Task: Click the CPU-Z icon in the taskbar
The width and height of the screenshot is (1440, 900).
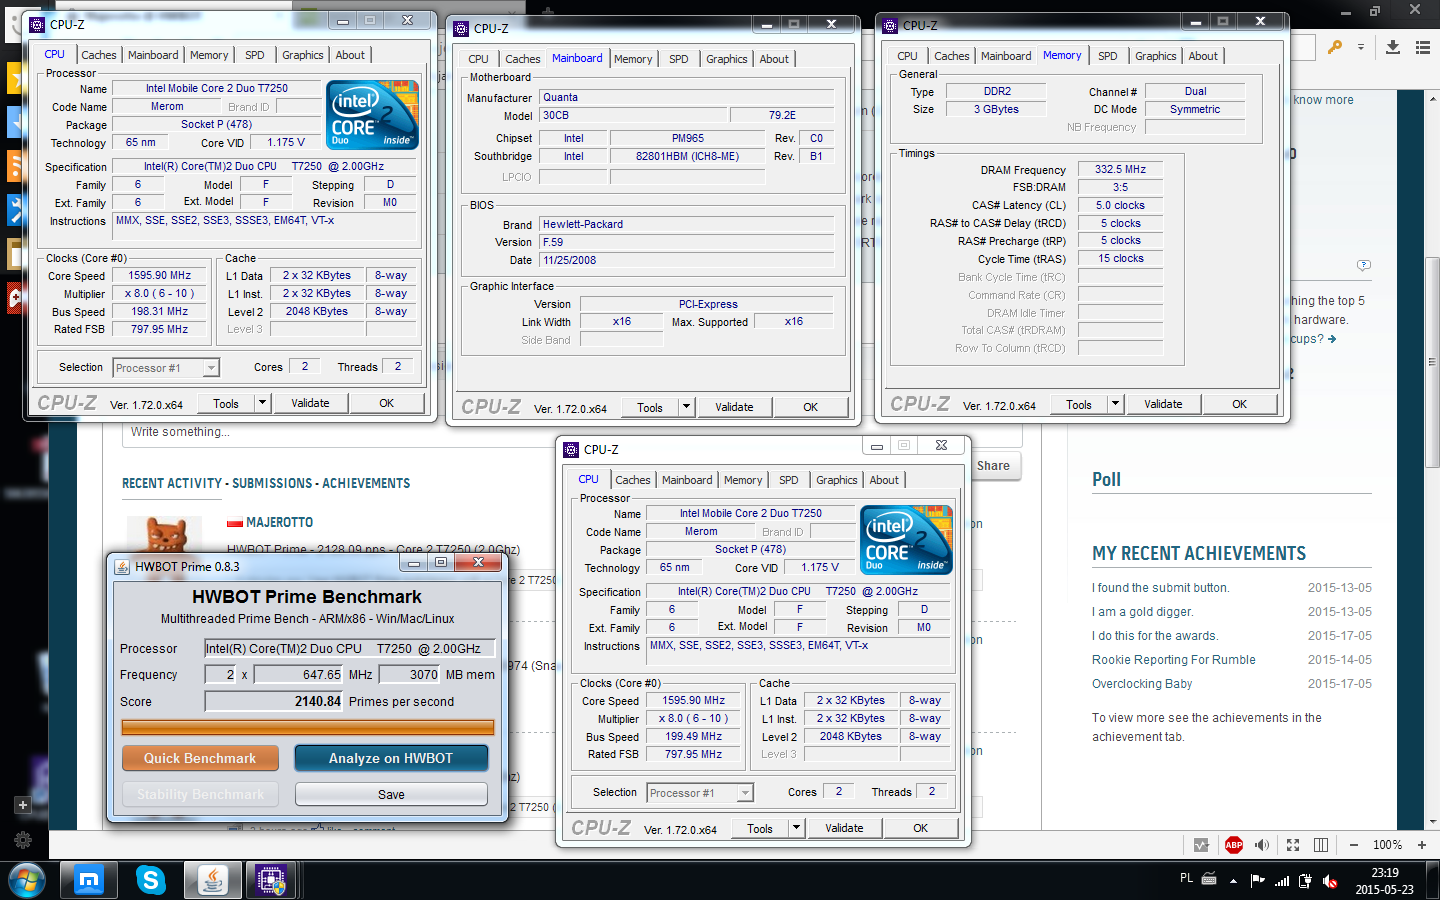Action: click(271, 880)
